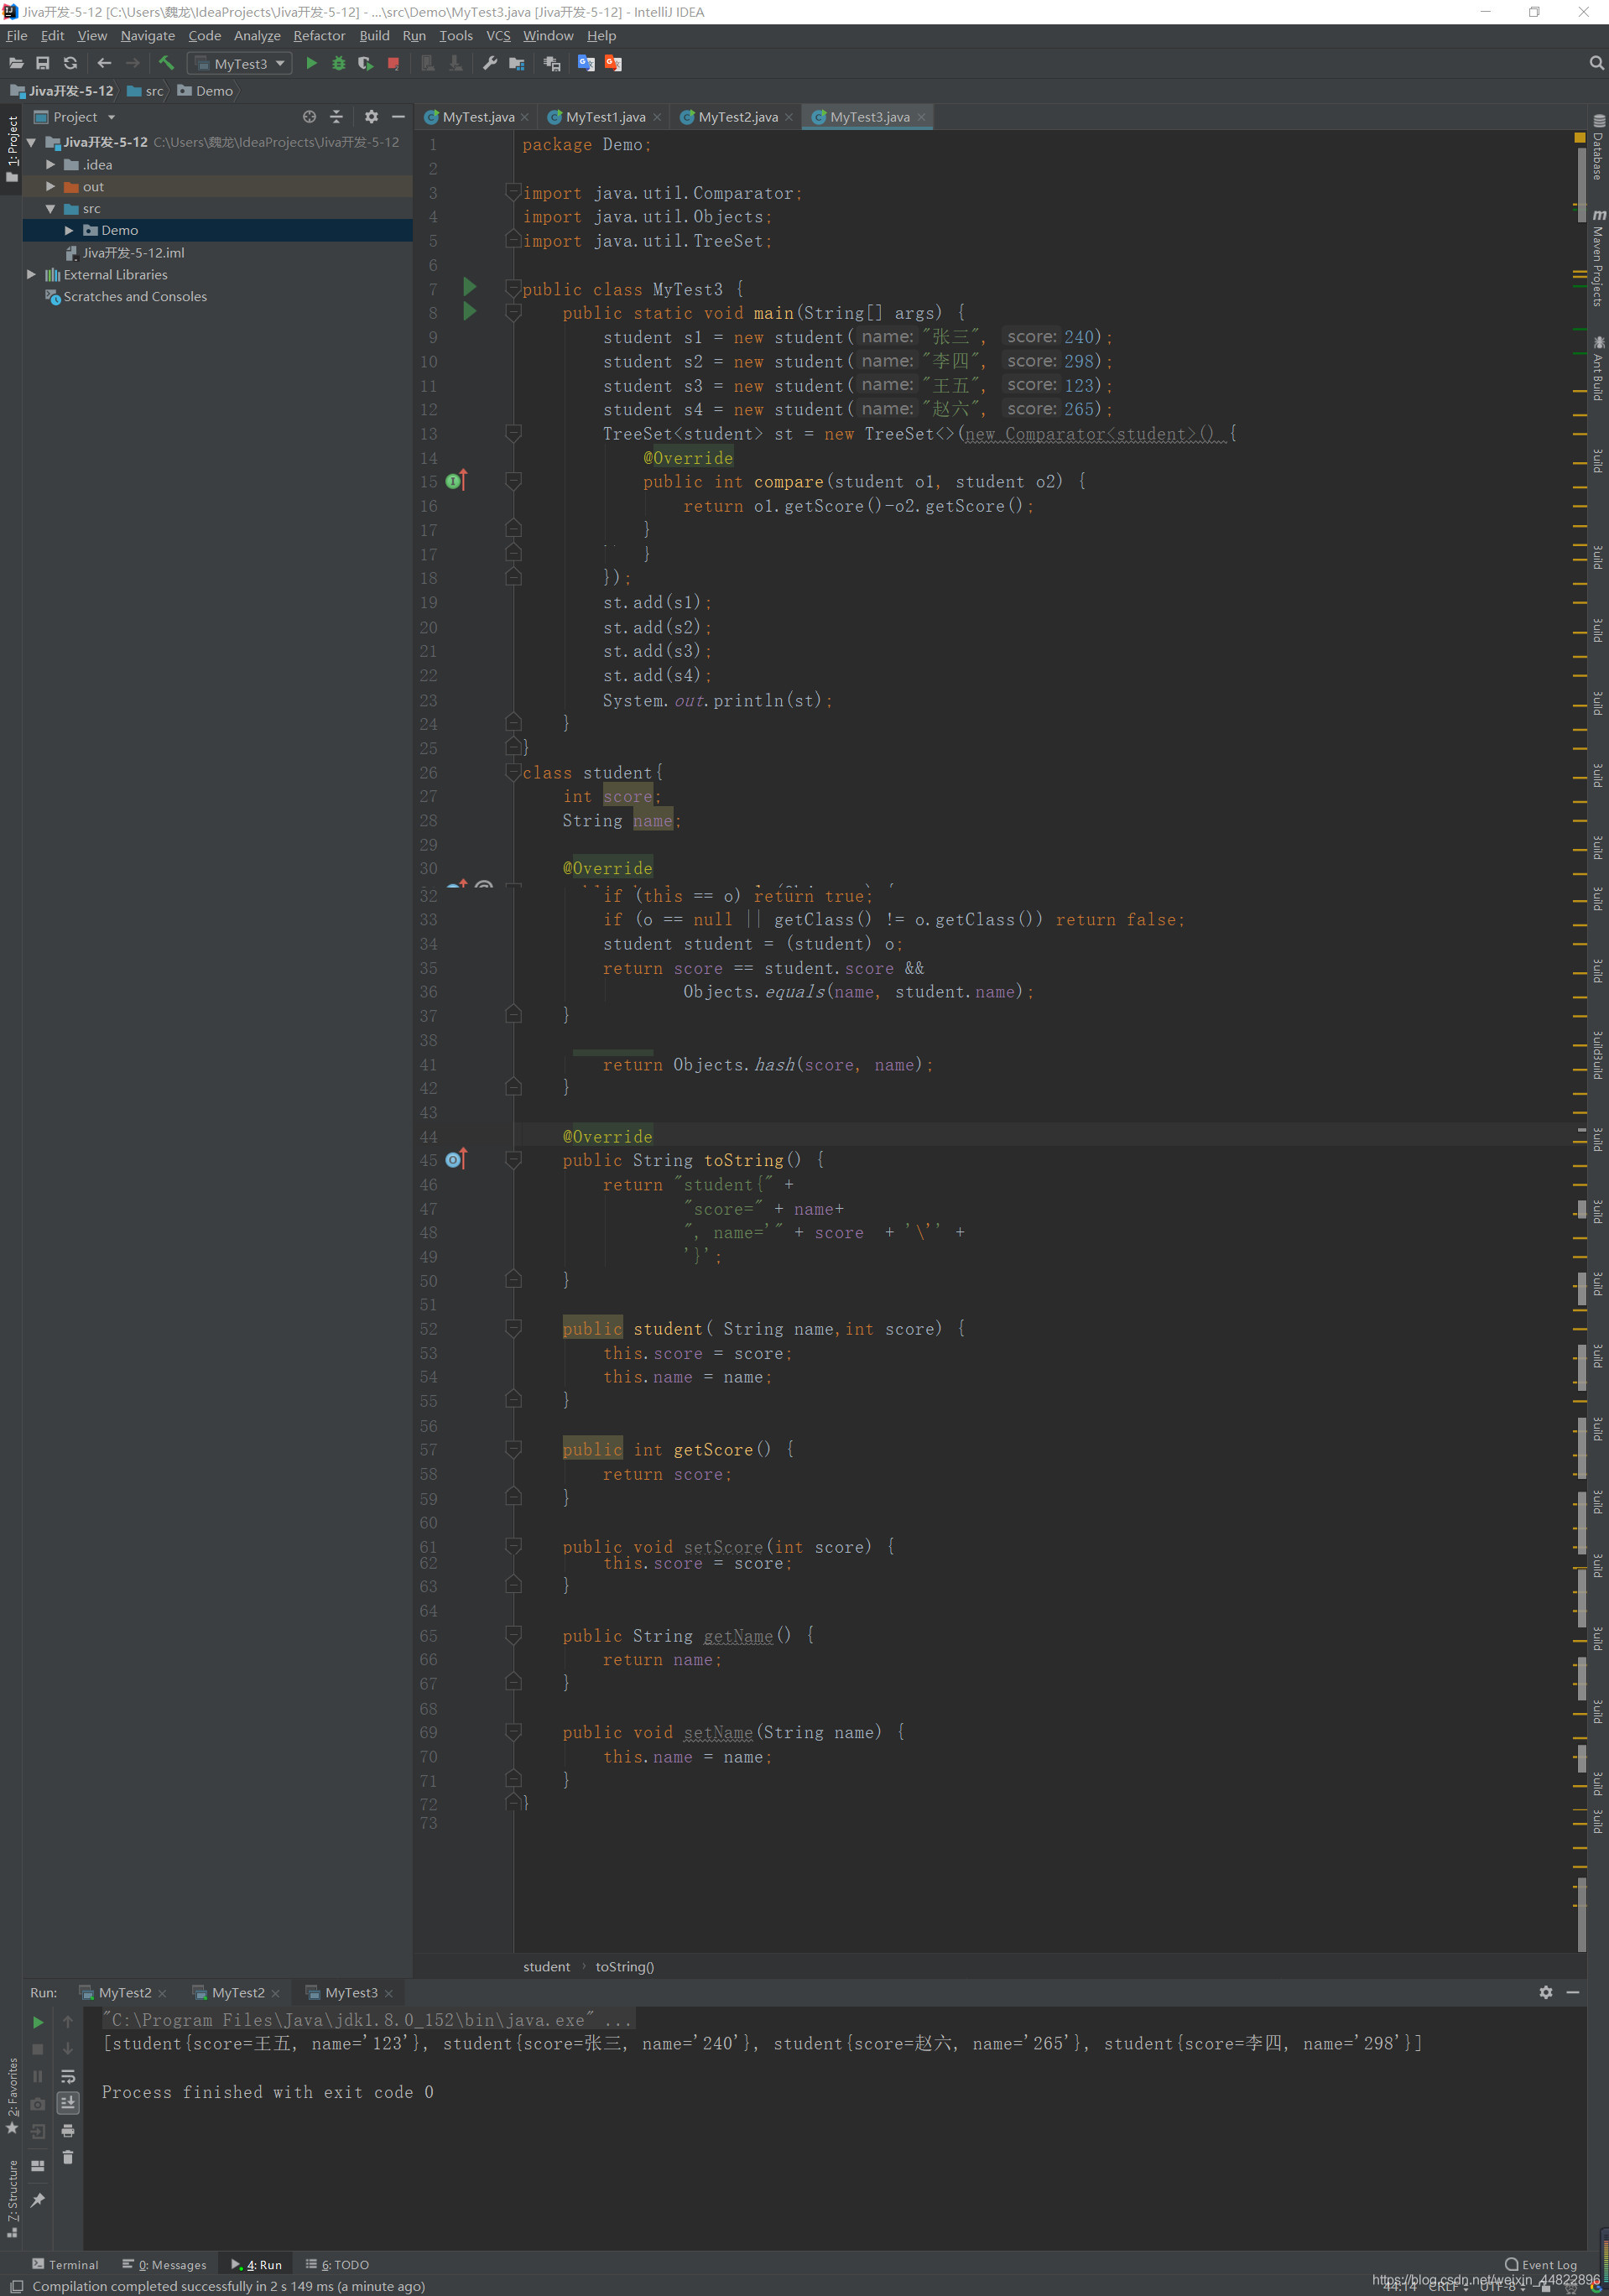The height and width of the screenshot is (2296, 1609).
Task: Close the MyTest3.java editor tab
Action: pyautogui.click(x=921, y=117)
